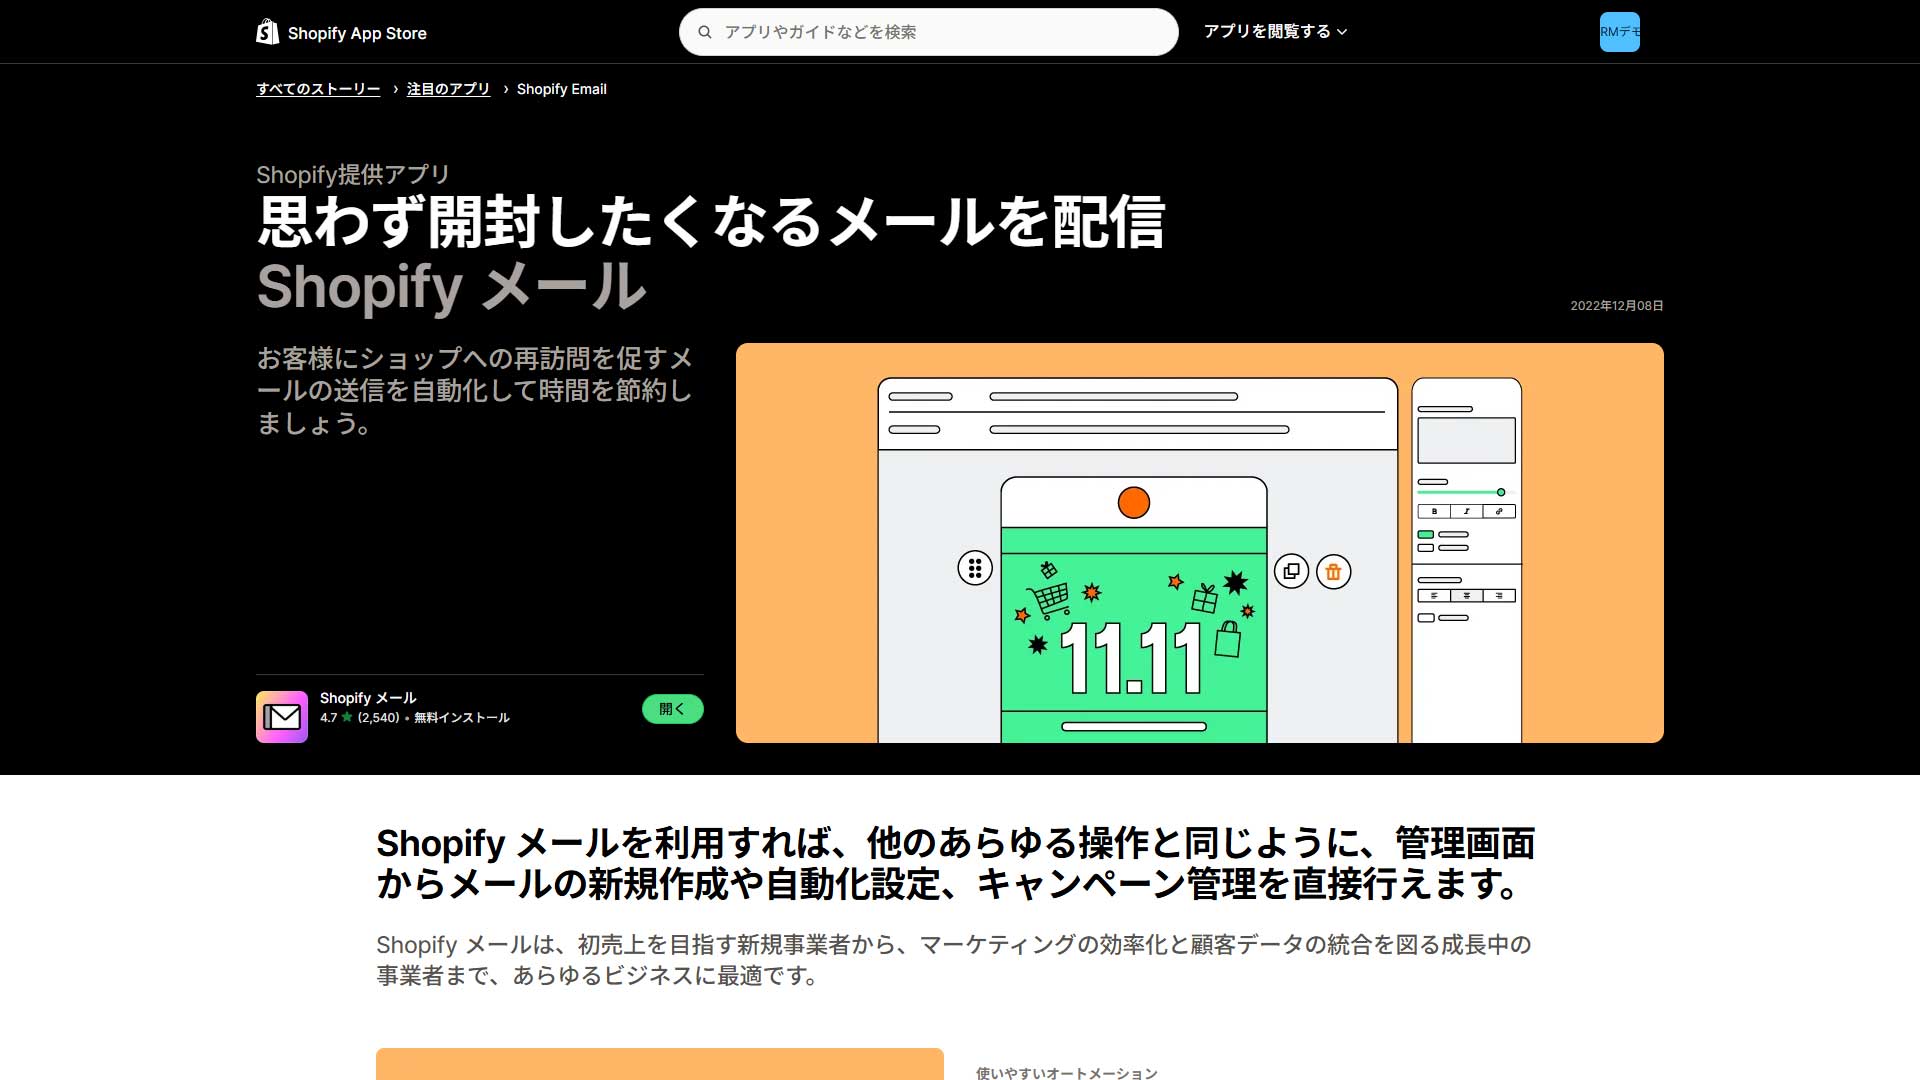Expand the アプリを閲覧する dropdown menu

(1275, 32)
